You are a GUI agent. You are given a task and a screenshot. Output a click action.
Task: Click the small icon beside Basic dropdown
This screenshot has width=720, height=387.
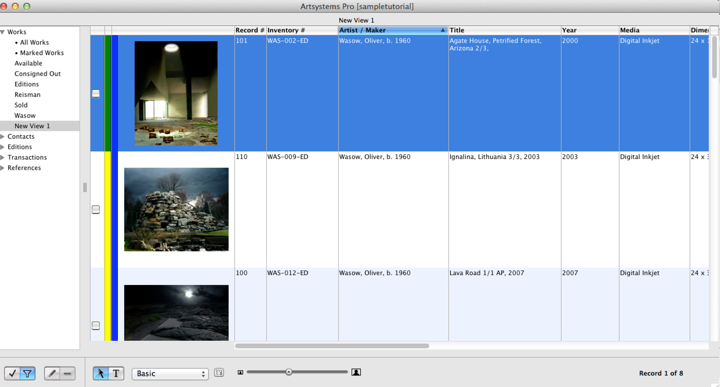click(x=219, y=373)
